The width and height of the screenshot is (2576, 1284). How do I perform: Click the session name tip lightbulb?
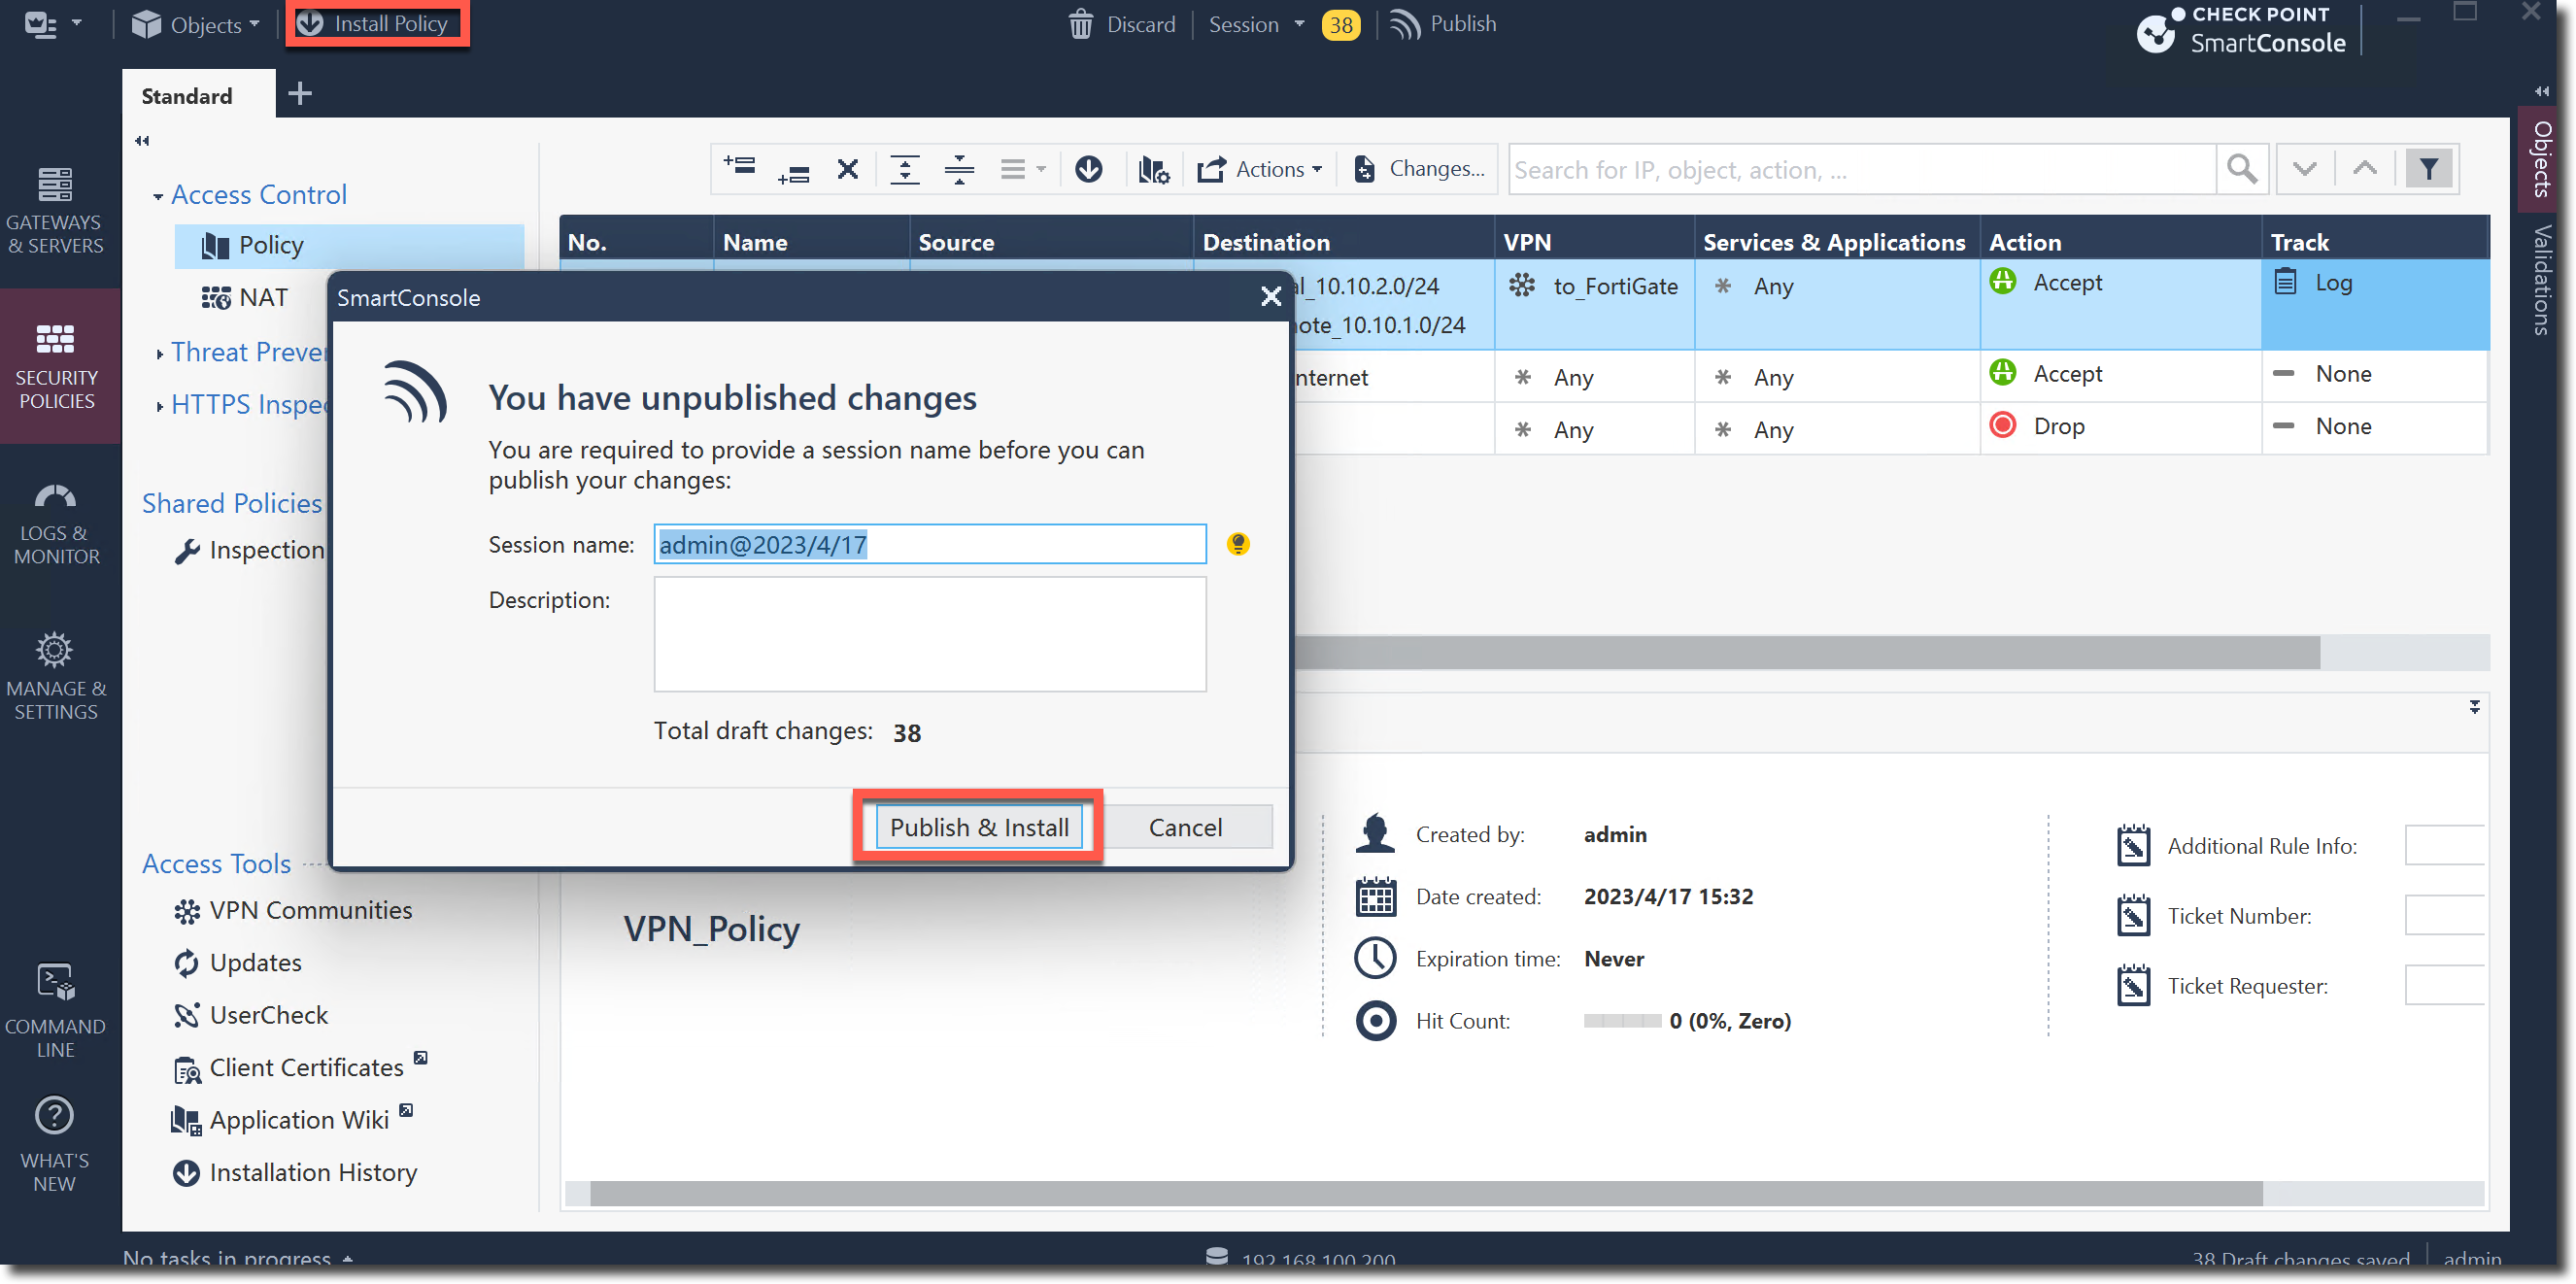pos(1238,544)
